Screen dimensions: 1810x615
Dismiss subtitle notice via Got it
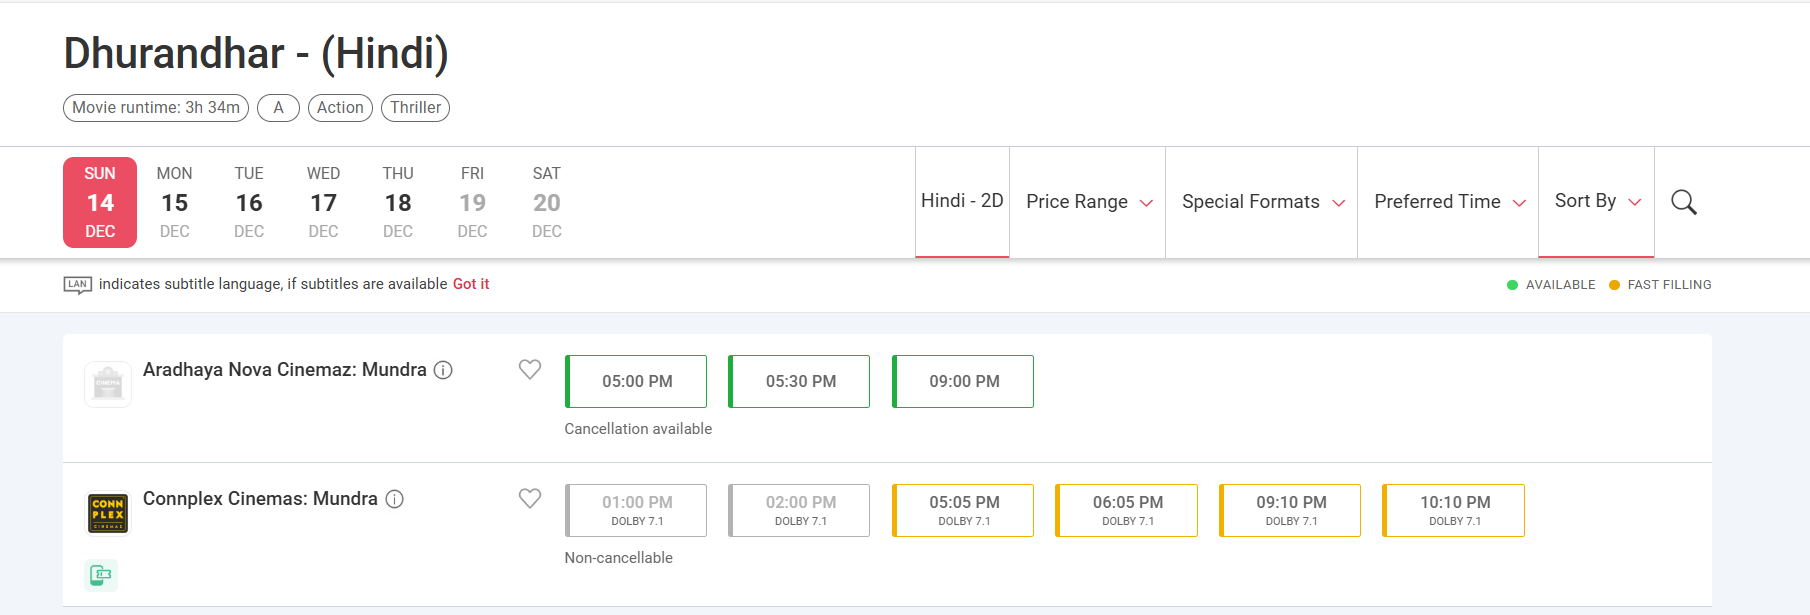pos(471,284)
